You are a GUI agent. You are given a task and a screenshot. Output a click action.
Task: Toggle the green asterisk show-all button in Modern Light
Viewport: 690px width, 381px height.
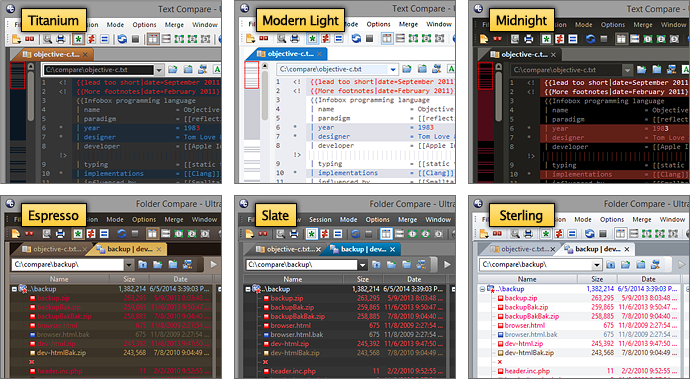coord(312,39)
